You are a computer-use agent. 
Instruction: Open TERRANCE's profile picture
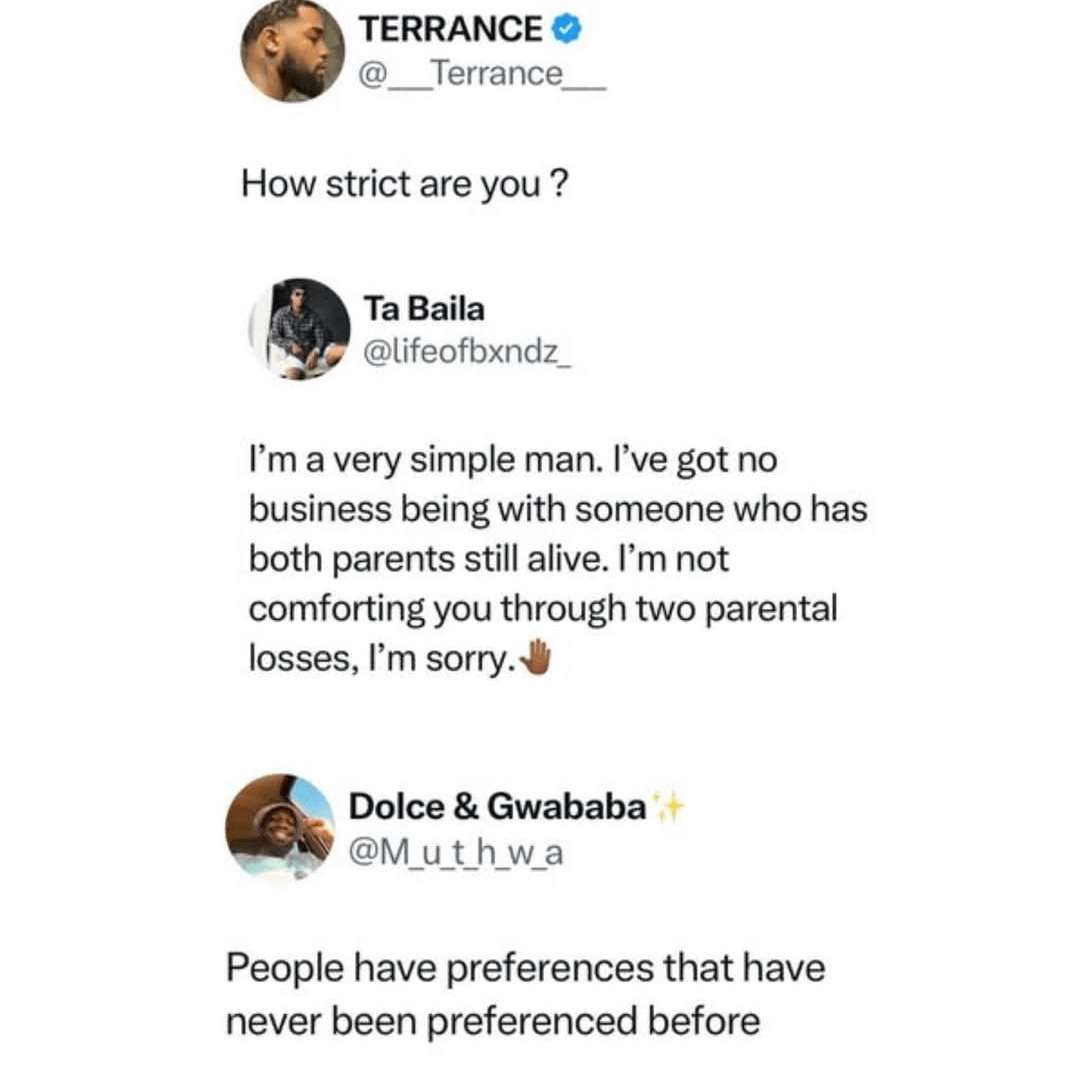(x=292, y=50)
